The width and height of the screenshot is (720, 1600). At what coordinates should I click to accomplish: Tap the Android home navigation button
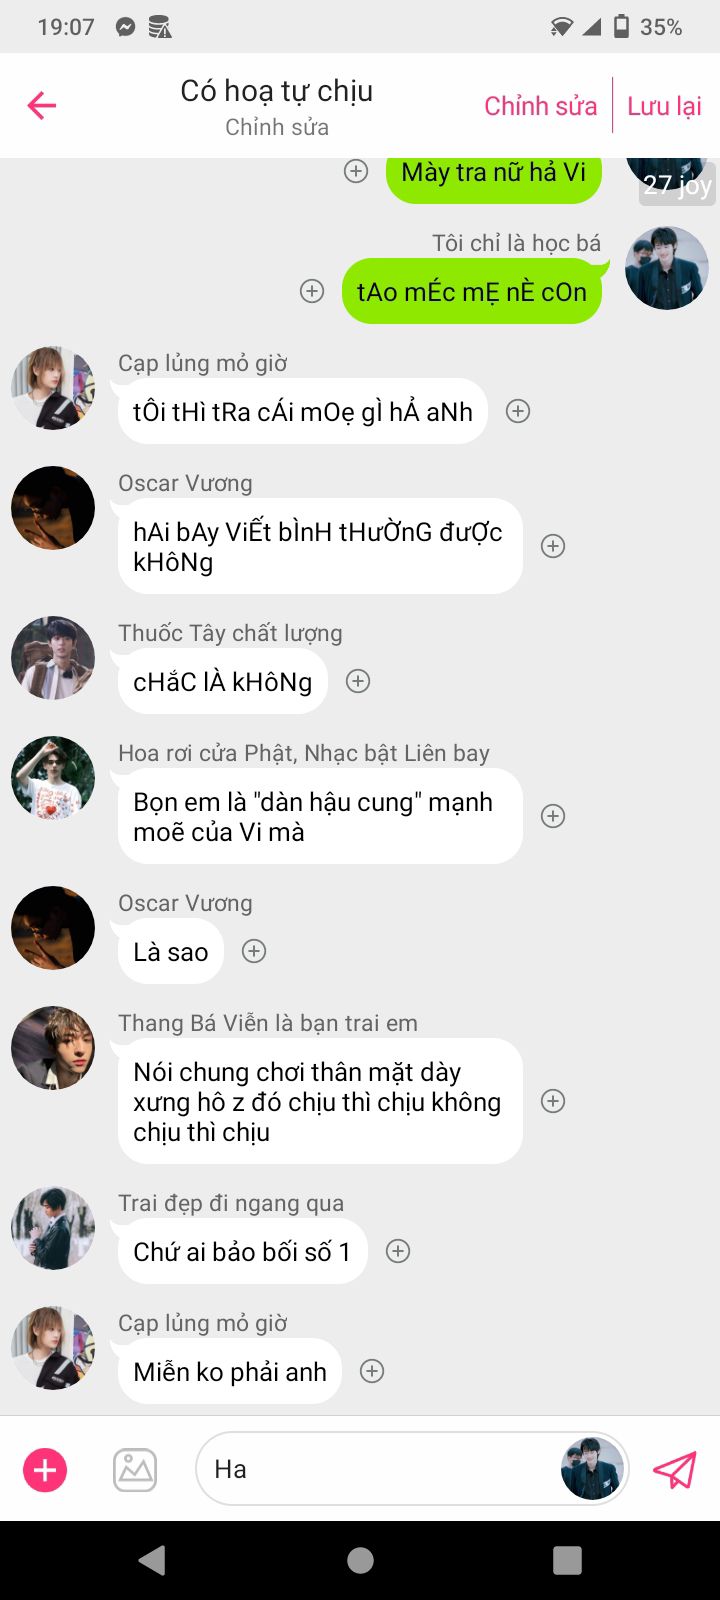coord(360,1560)
